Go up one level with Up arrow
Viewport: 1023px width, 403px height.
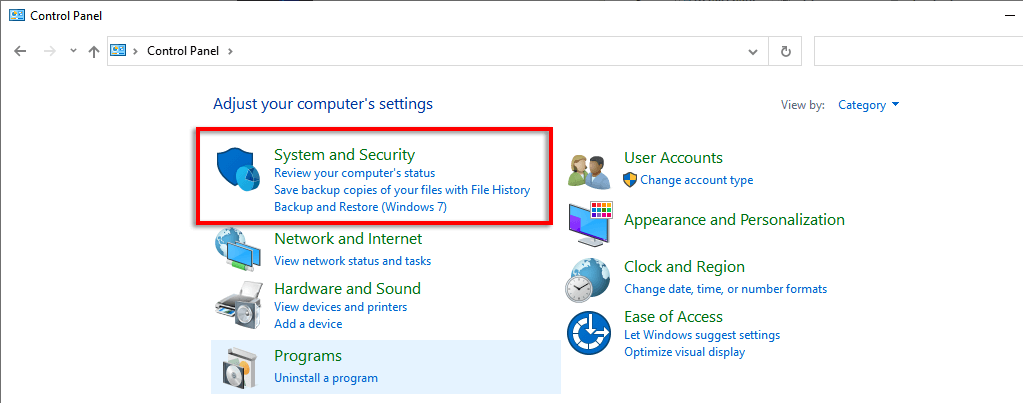pyautogui.click(x=94, y=51)
